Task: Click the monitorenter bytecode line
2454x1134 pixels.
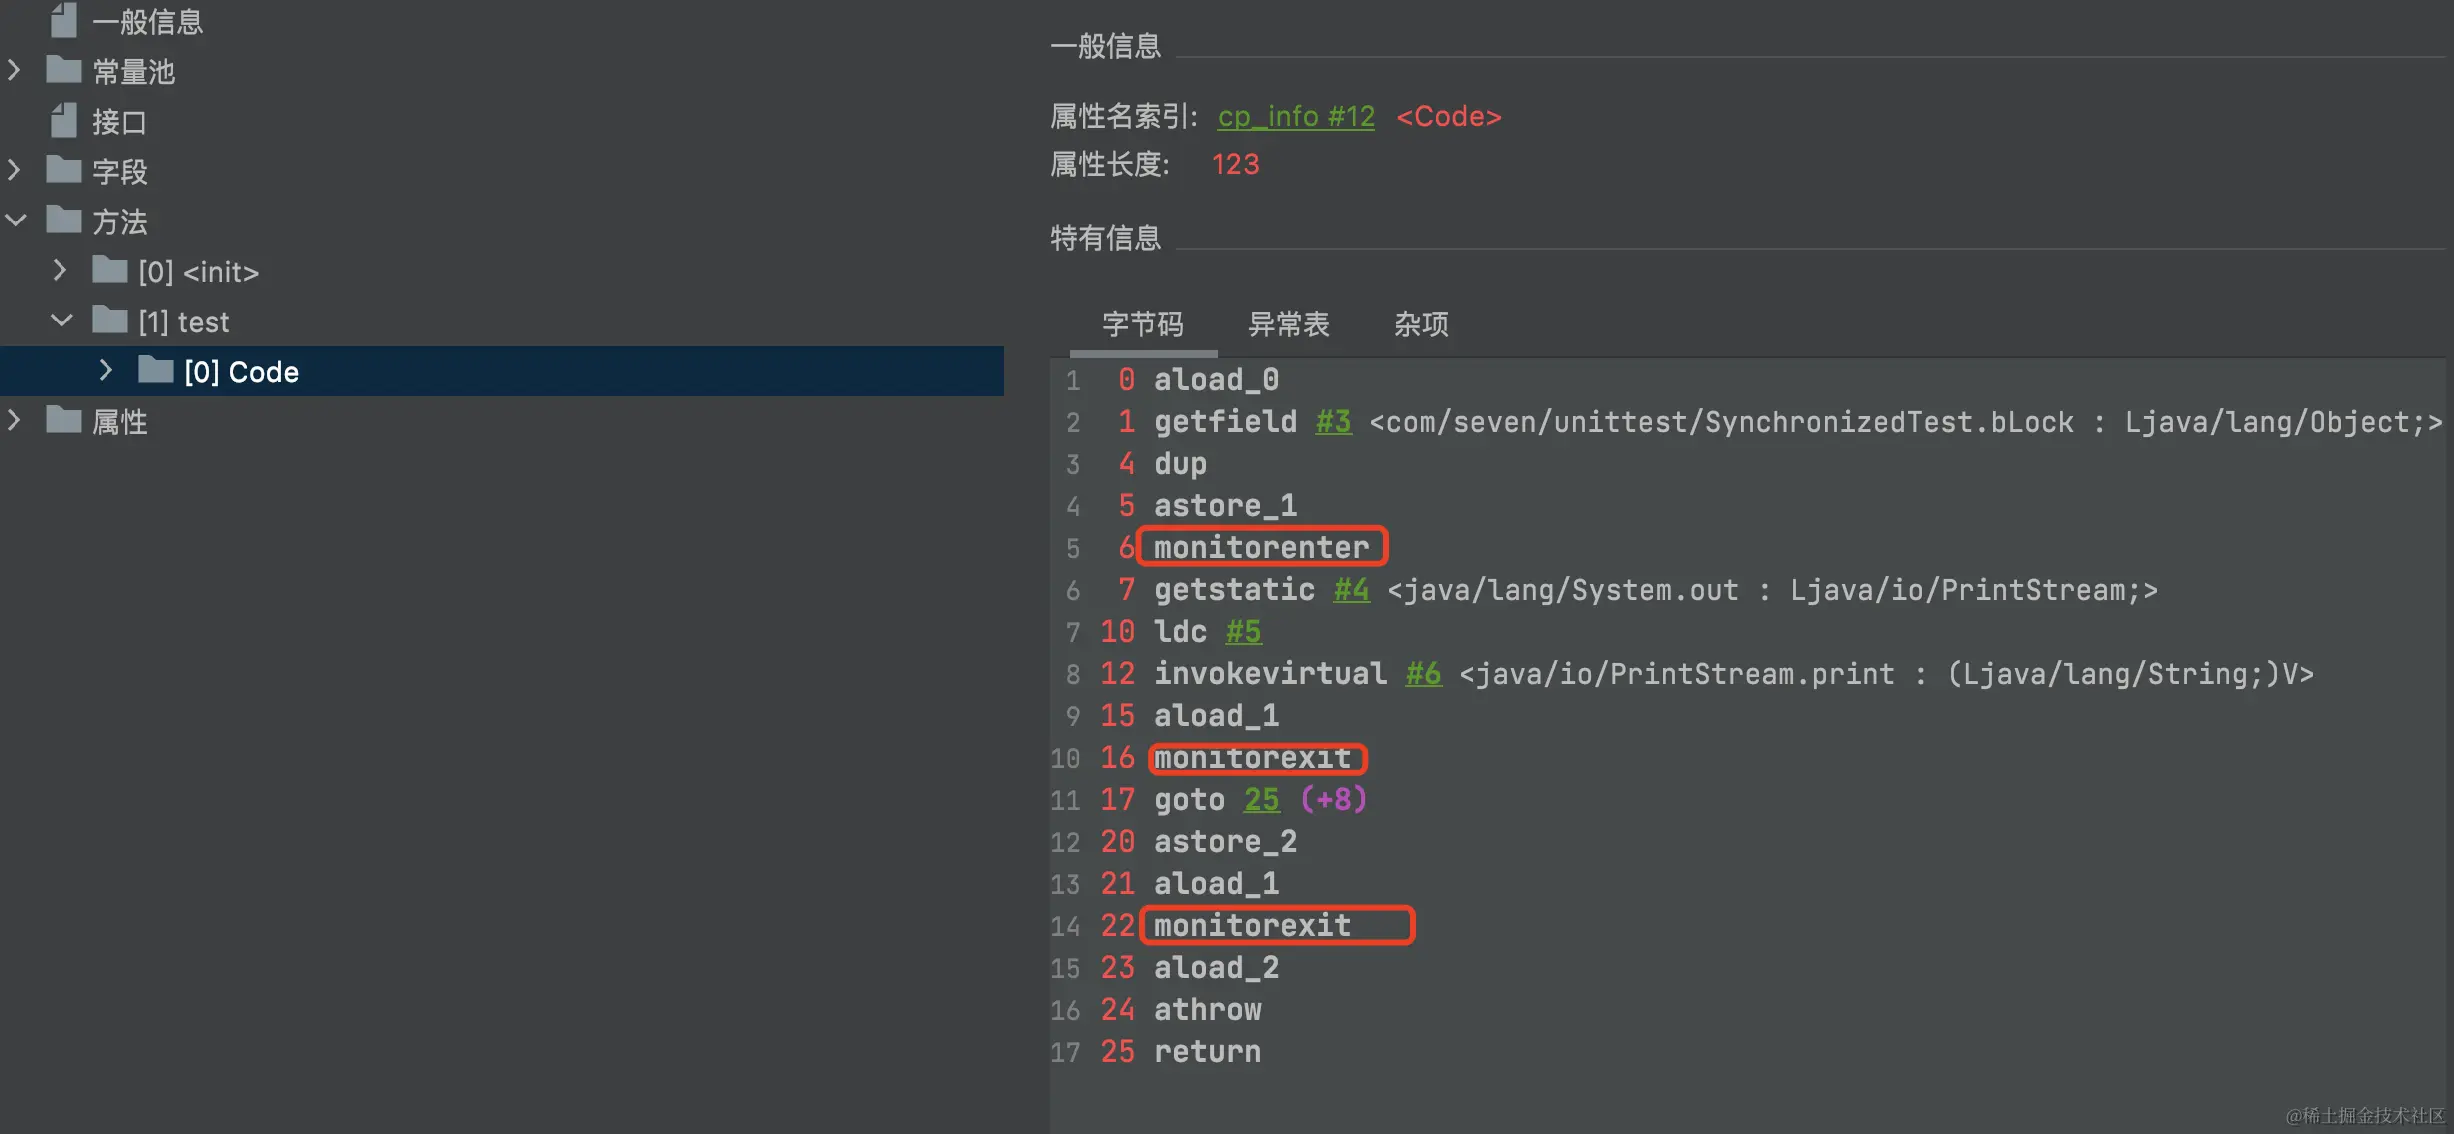Action: pyautogui.click(x=1261, y=548)
